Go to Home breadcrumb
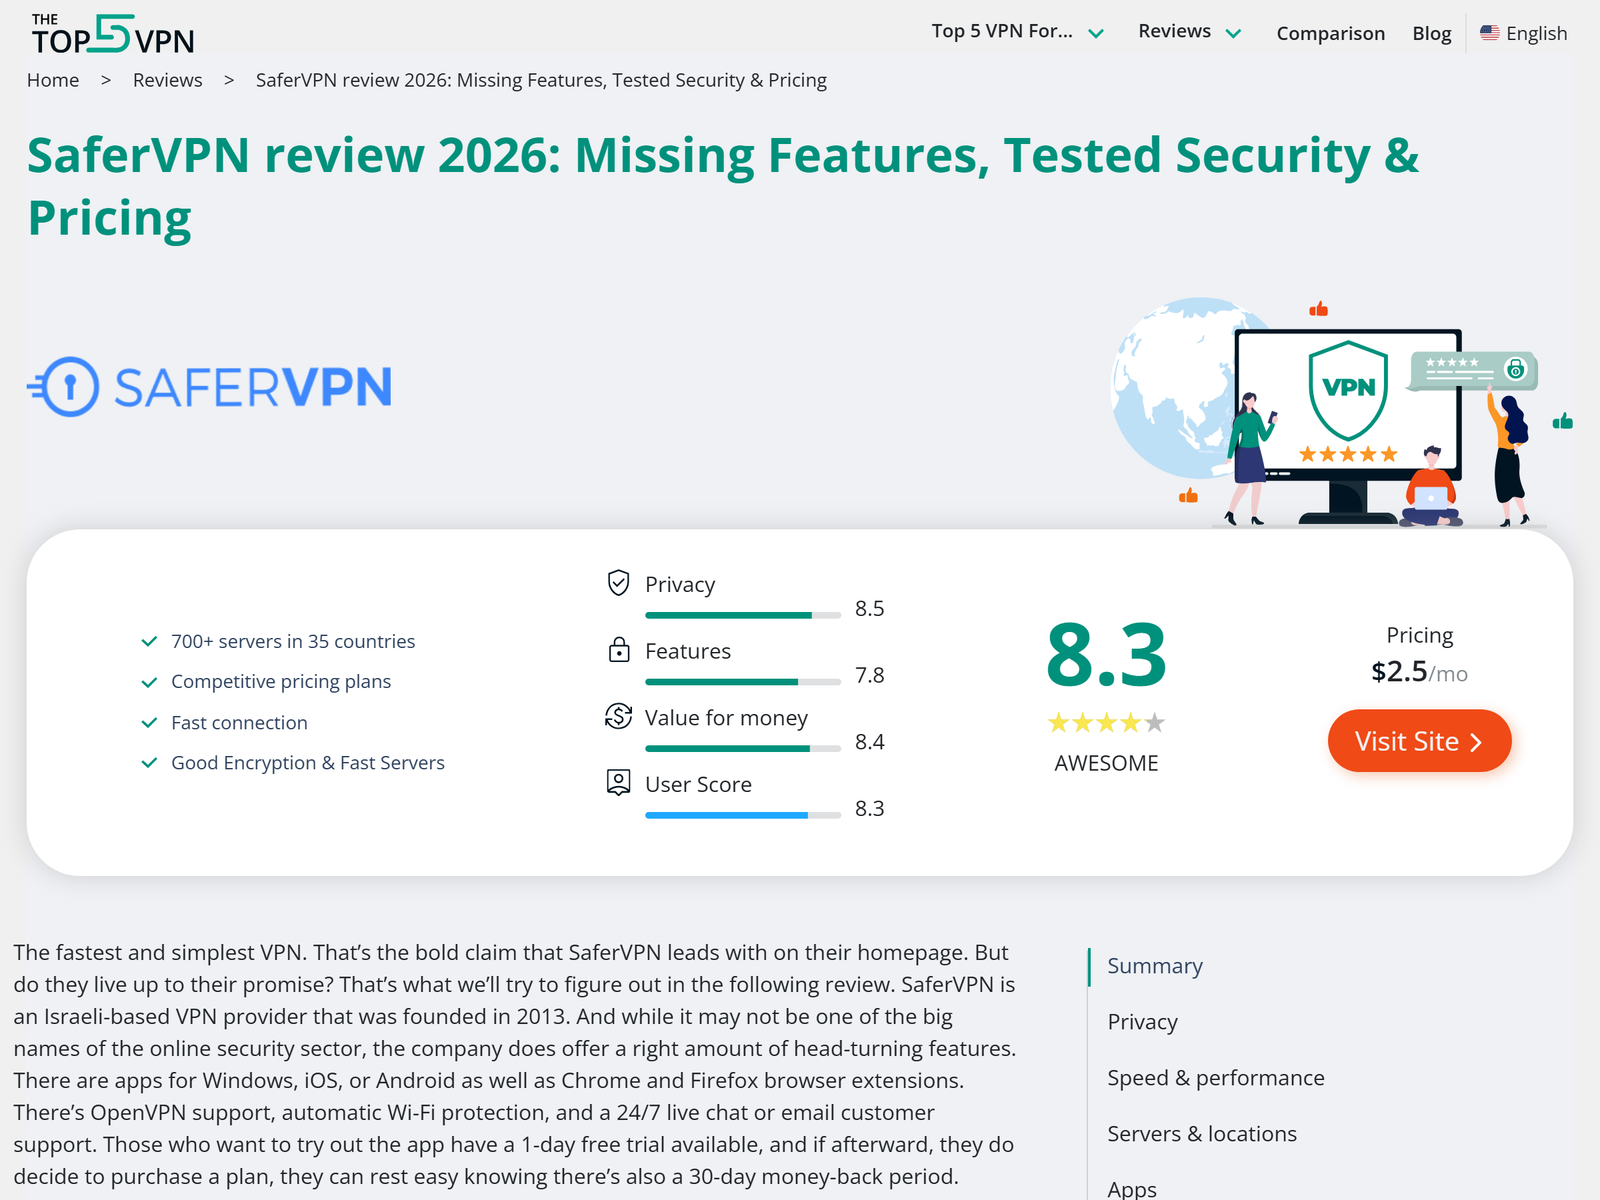This screenshot has height=1200, width=1600. [53, 80]
